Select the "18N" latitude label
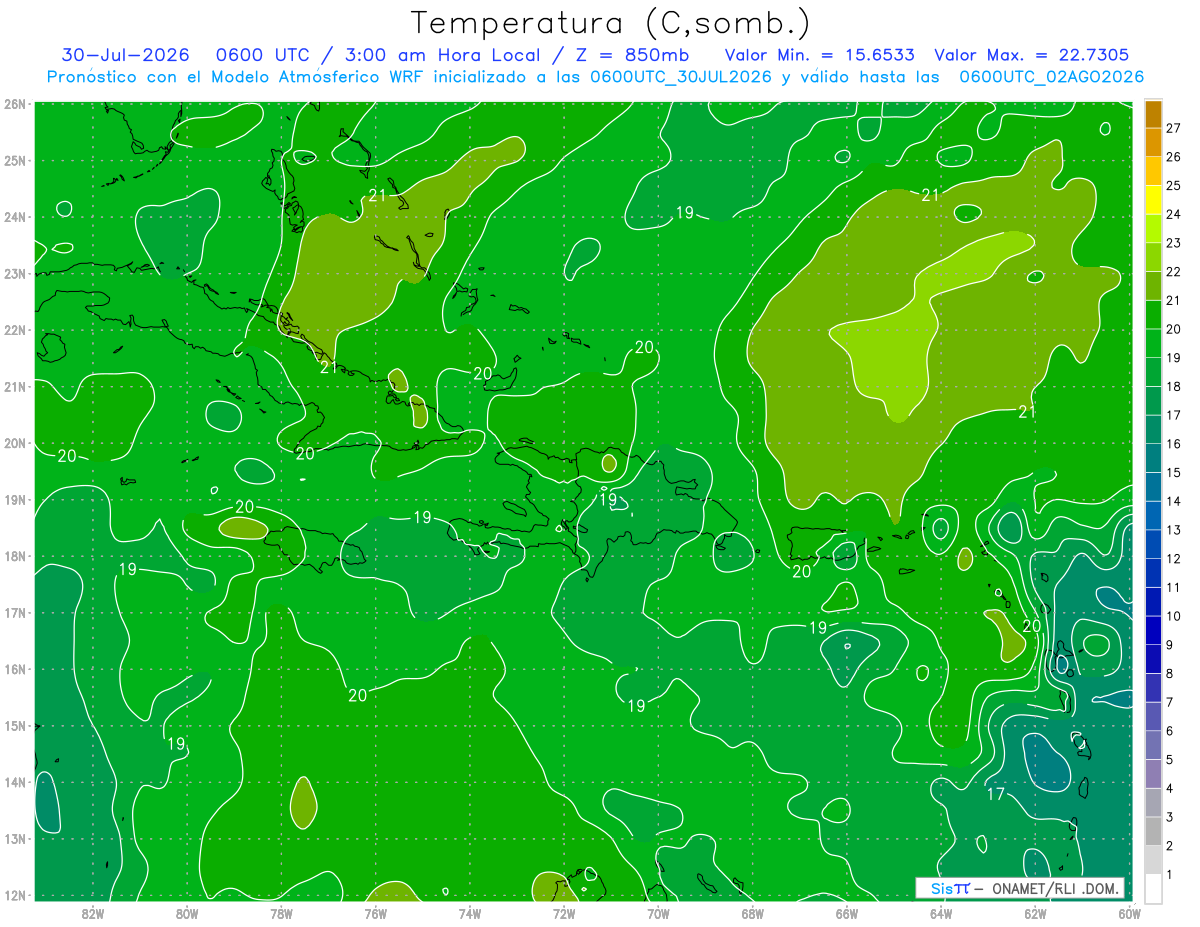The width and height of the screenshot is (1200, 927). [15, 556]
